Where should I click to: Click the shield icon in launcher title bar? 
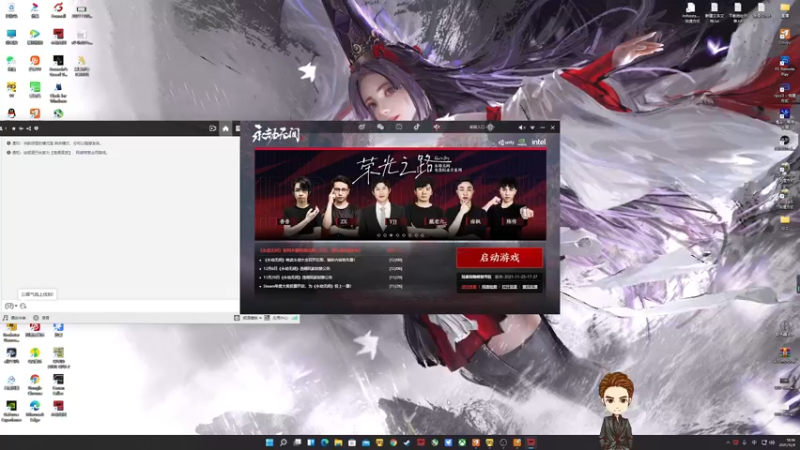click(x=490, y=127)
